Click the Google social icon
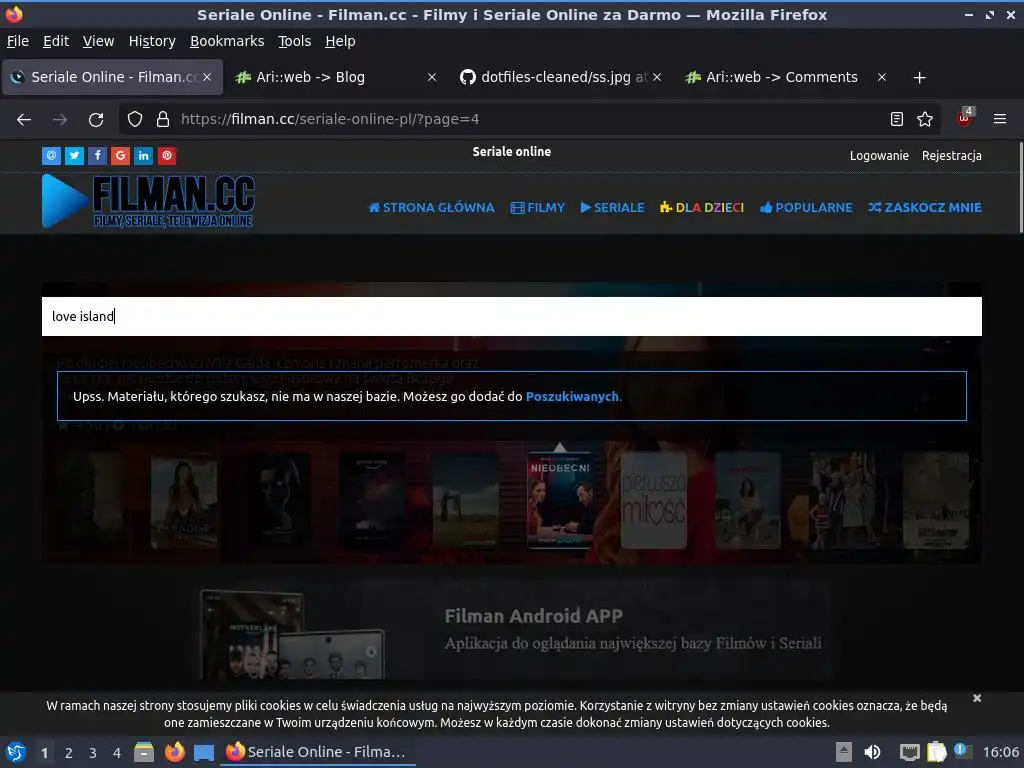 pyautogui.click(x=120, y=155)
